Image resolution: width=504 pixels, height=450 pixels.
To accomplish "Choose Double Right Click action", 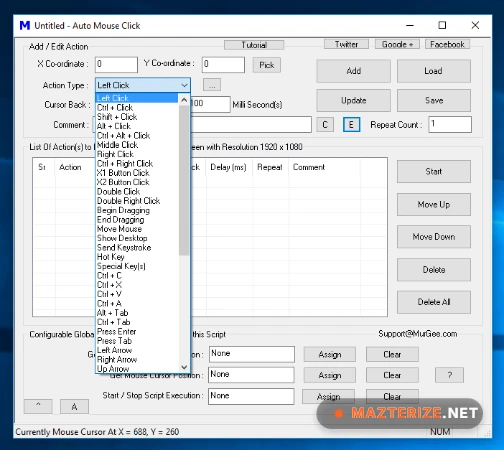I will coord(137,201).
